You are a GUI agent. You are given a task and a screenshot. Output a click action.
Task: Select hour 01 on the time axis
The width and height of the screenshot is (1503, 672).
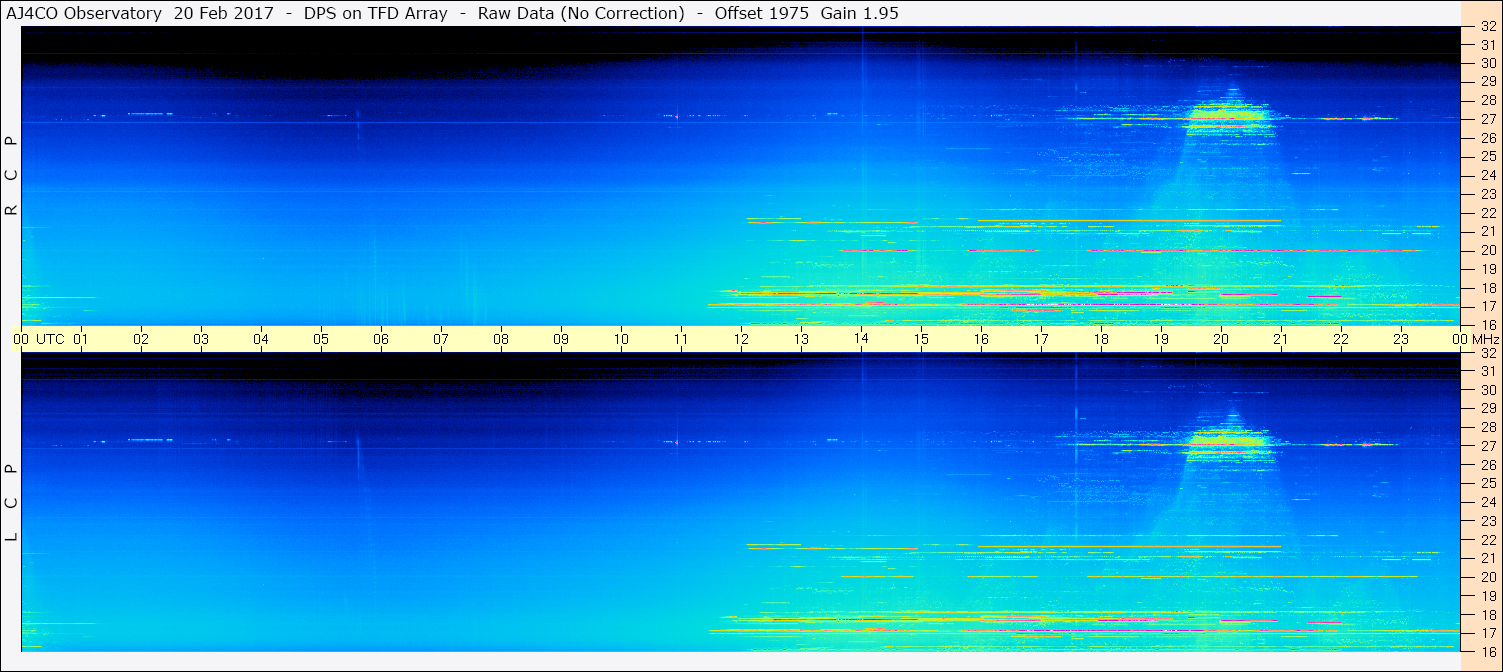click(81, 339)
